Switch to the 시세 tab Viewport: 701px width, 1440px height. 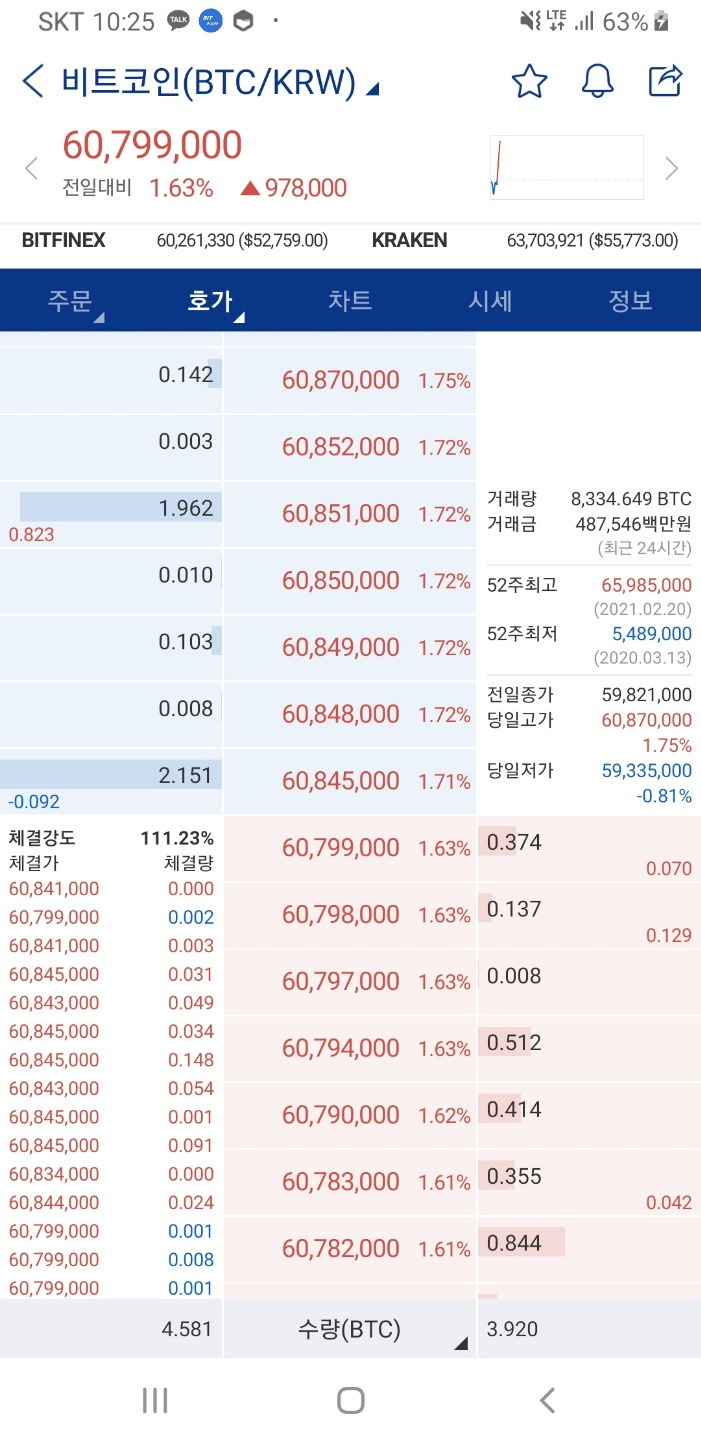click(490, 301)
